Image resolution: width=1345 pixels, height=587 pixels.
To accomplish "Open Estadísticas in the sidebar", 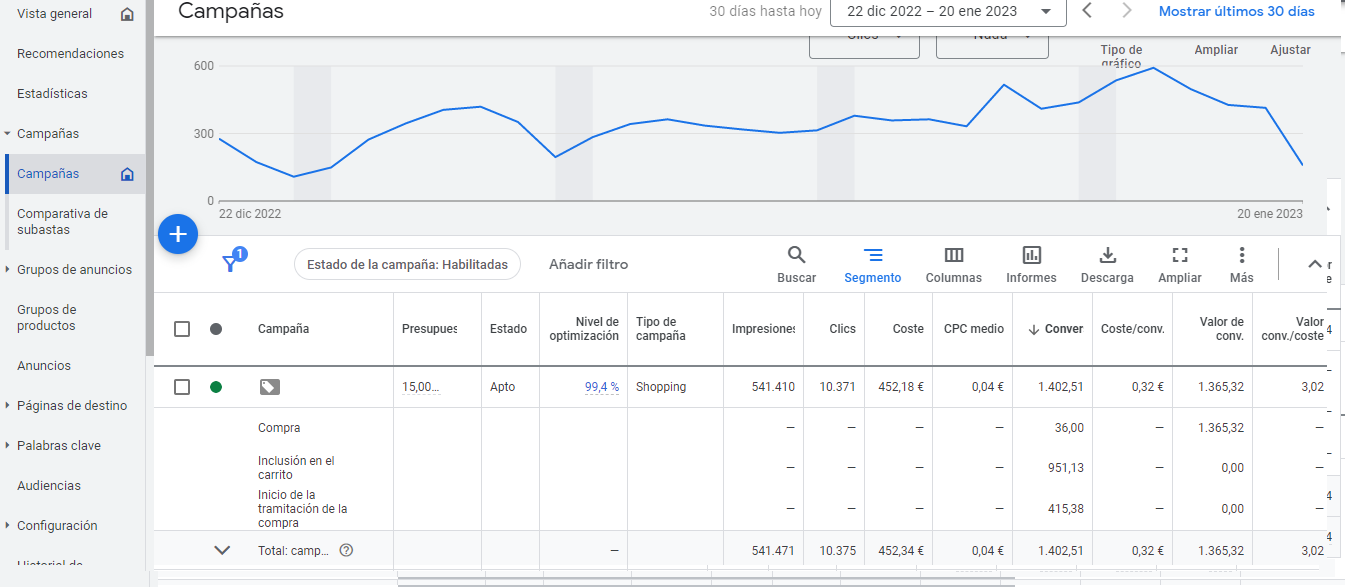I will tap(52, 94).
